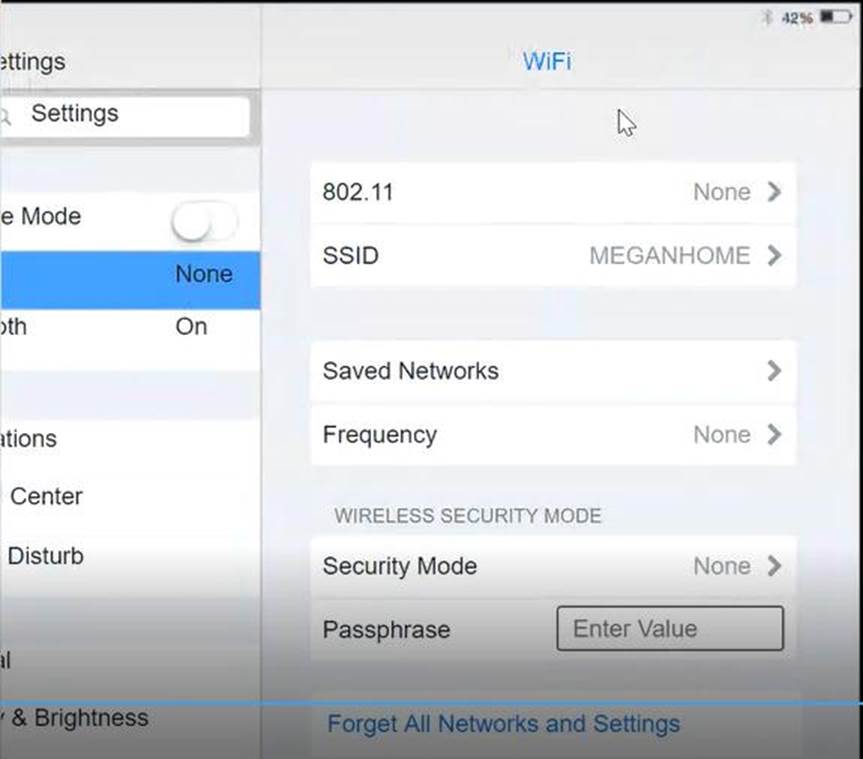Open the Frequency selection list
Screen dimensions: 863x759
tap(552, 435)
